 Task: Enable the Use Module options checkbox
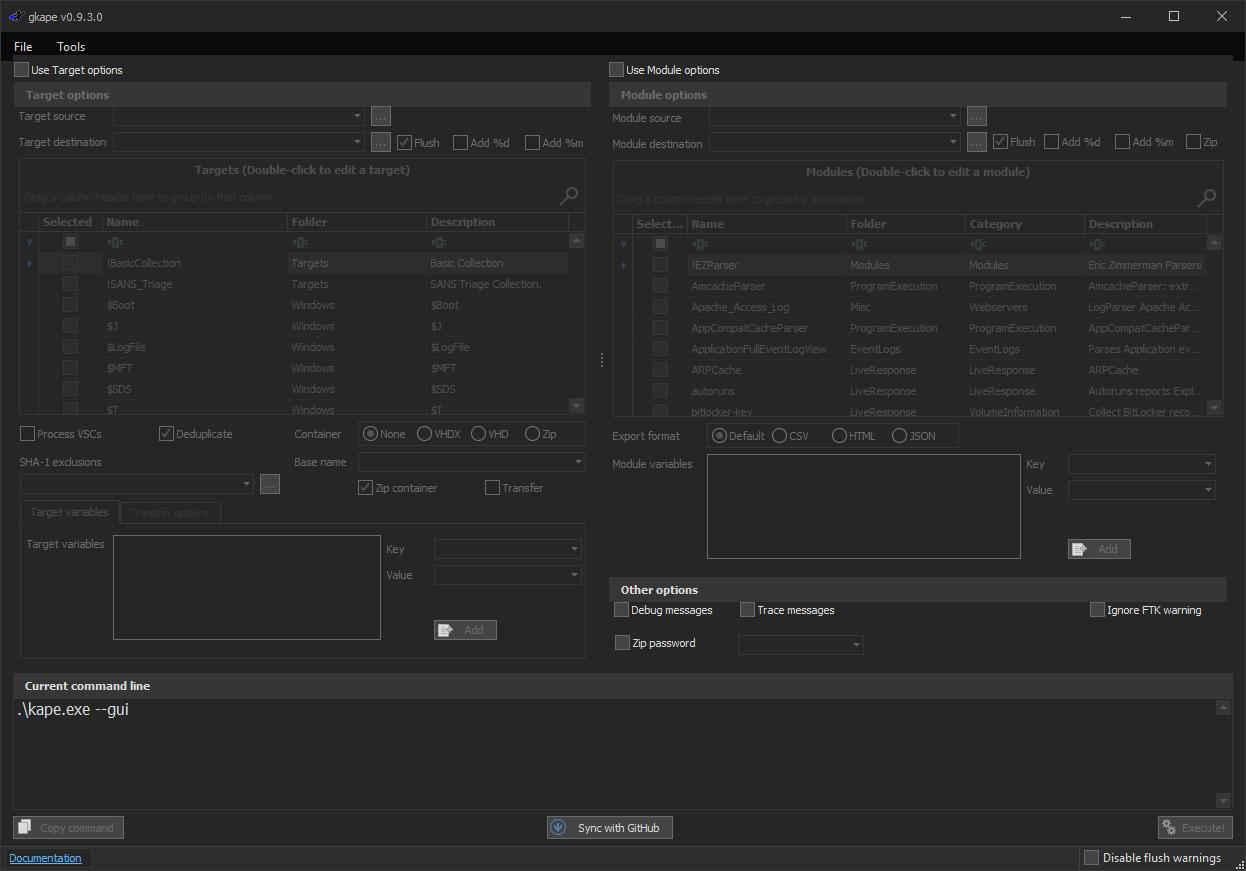coord(616,70)
